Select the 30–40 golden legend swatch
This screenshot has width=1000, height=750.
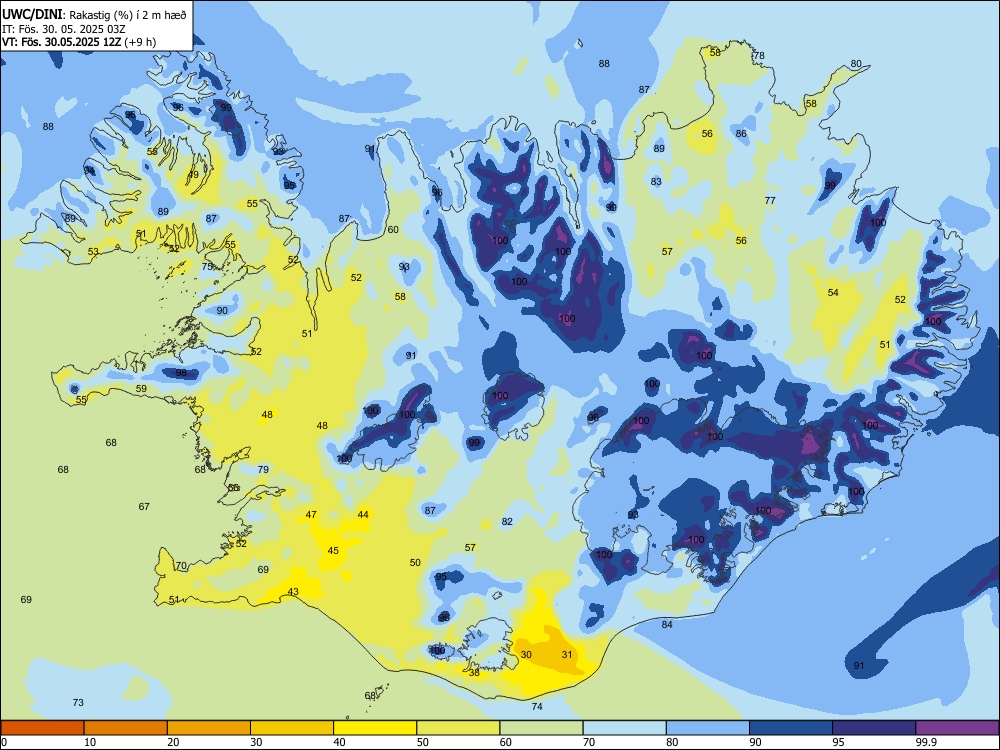coord(292,728)
